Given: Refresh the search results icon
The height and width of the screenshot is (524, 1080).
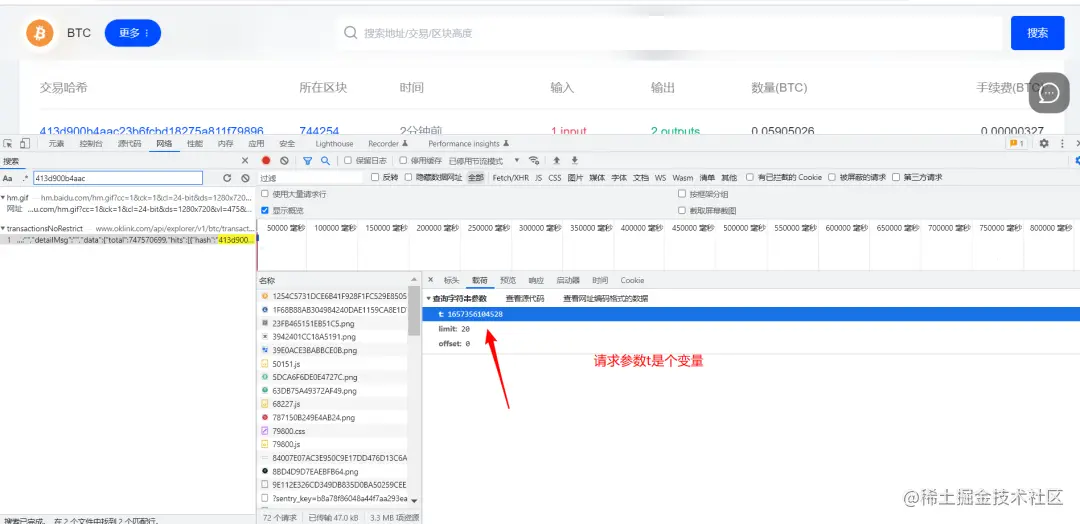Looking at the screenshot, I should point(227,178).
